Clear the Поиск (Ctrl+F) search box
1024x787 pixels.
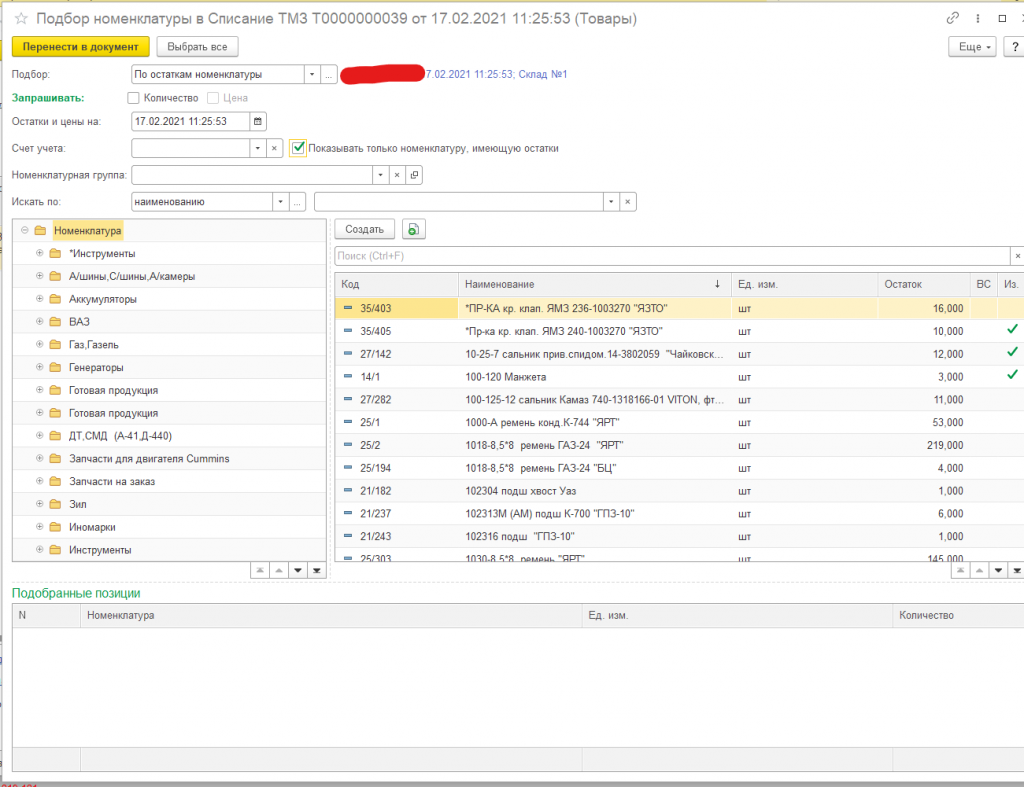1017,256
